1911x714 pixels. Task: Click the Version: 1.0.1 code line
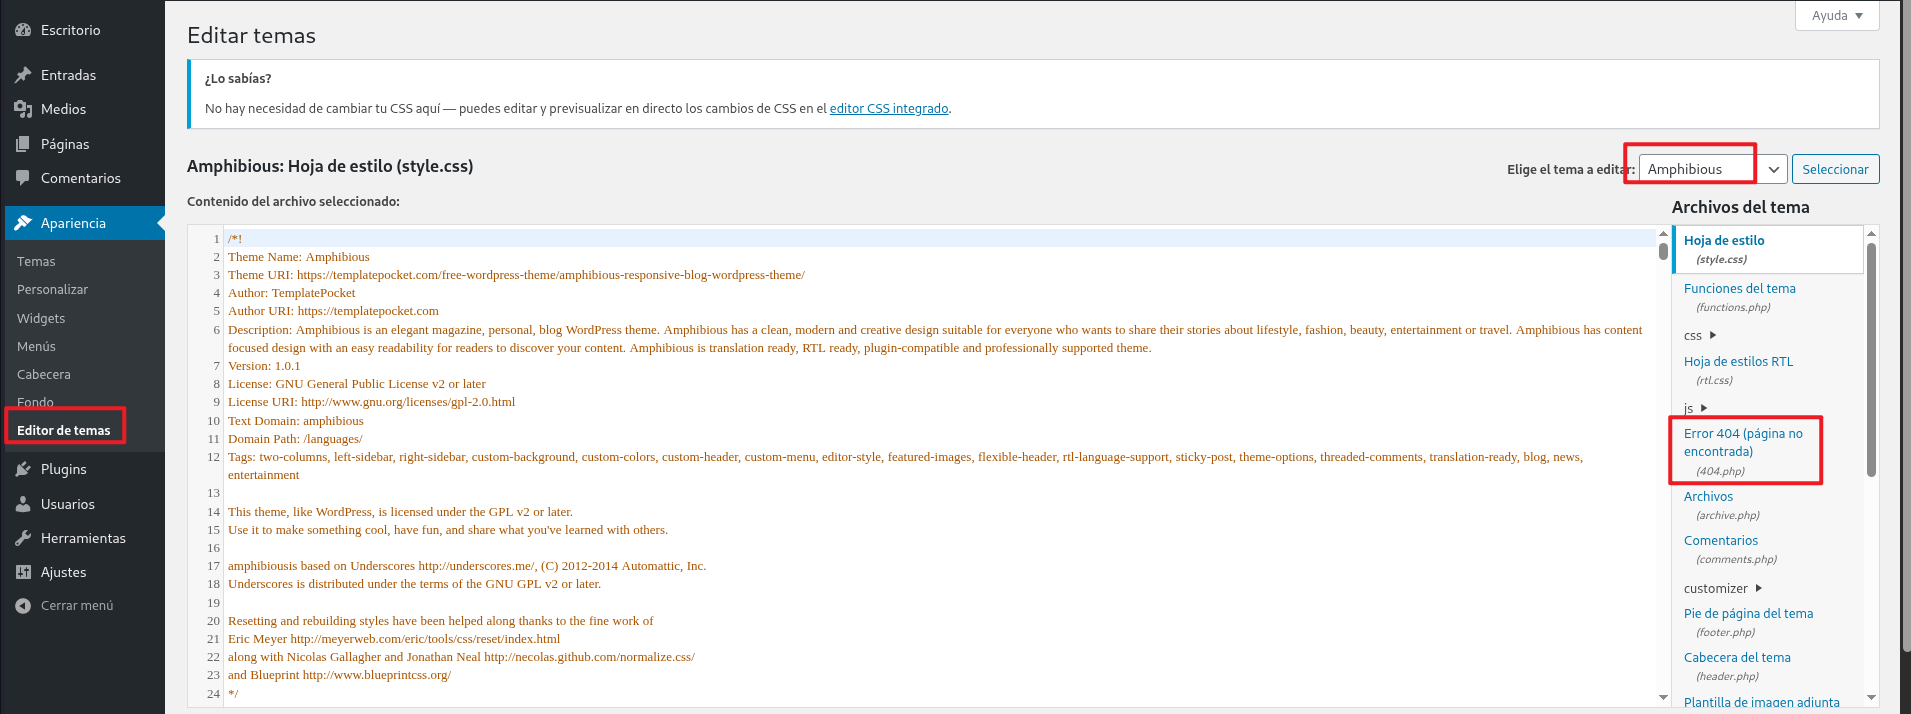pyautogui.click(x=264, y=366)
